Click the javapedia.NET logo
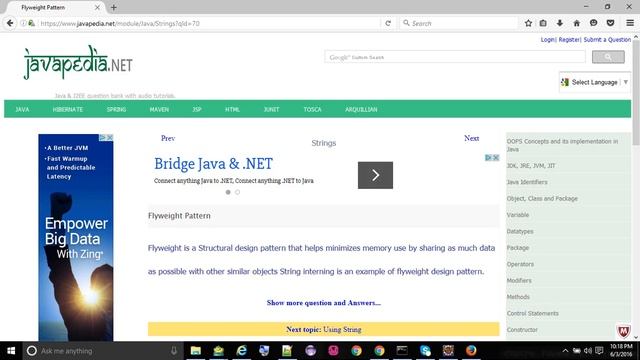This screenshot has height=360, width=640. [x=78, y=62]
